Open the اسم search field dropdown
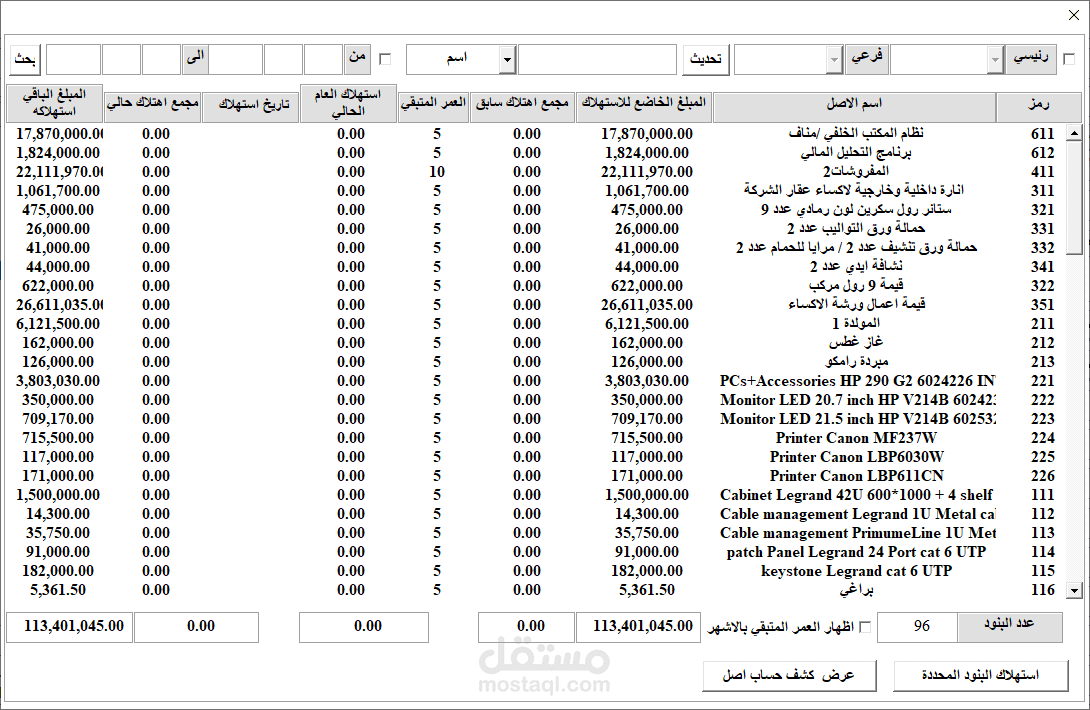 point(507,60)
